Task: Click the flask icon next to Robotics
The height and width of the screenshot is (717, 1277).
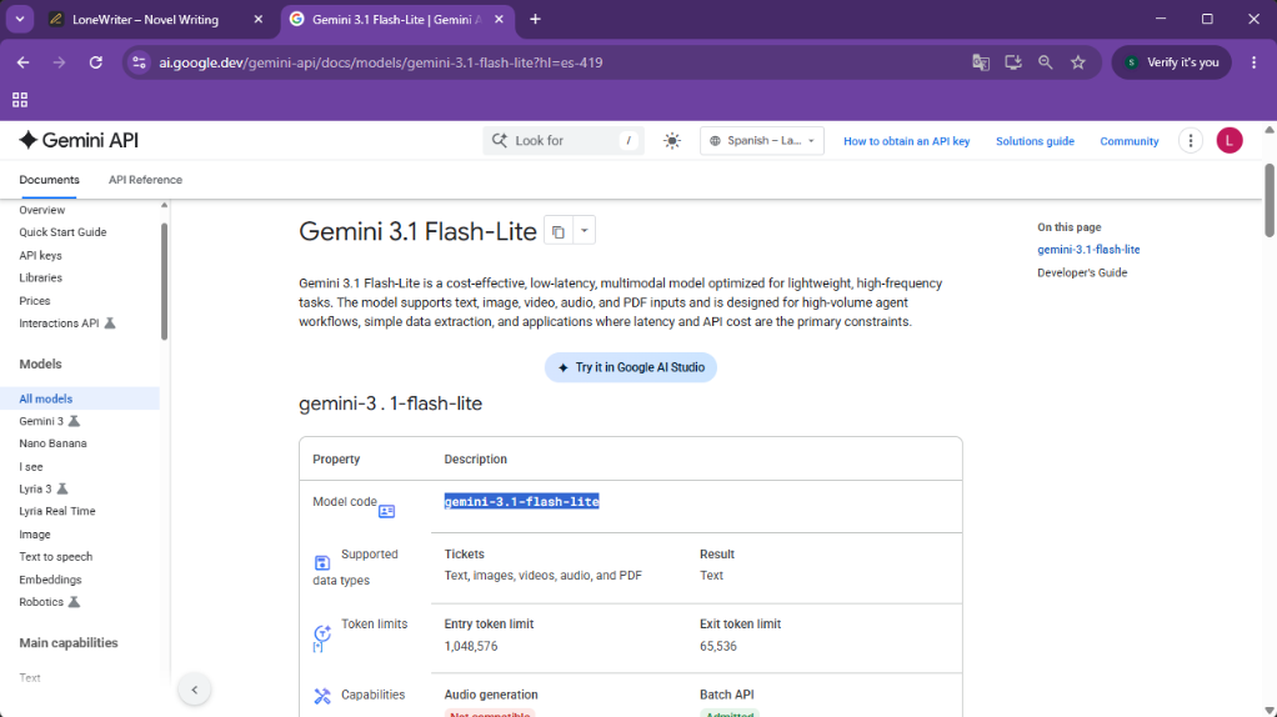Action: (74, 602)
